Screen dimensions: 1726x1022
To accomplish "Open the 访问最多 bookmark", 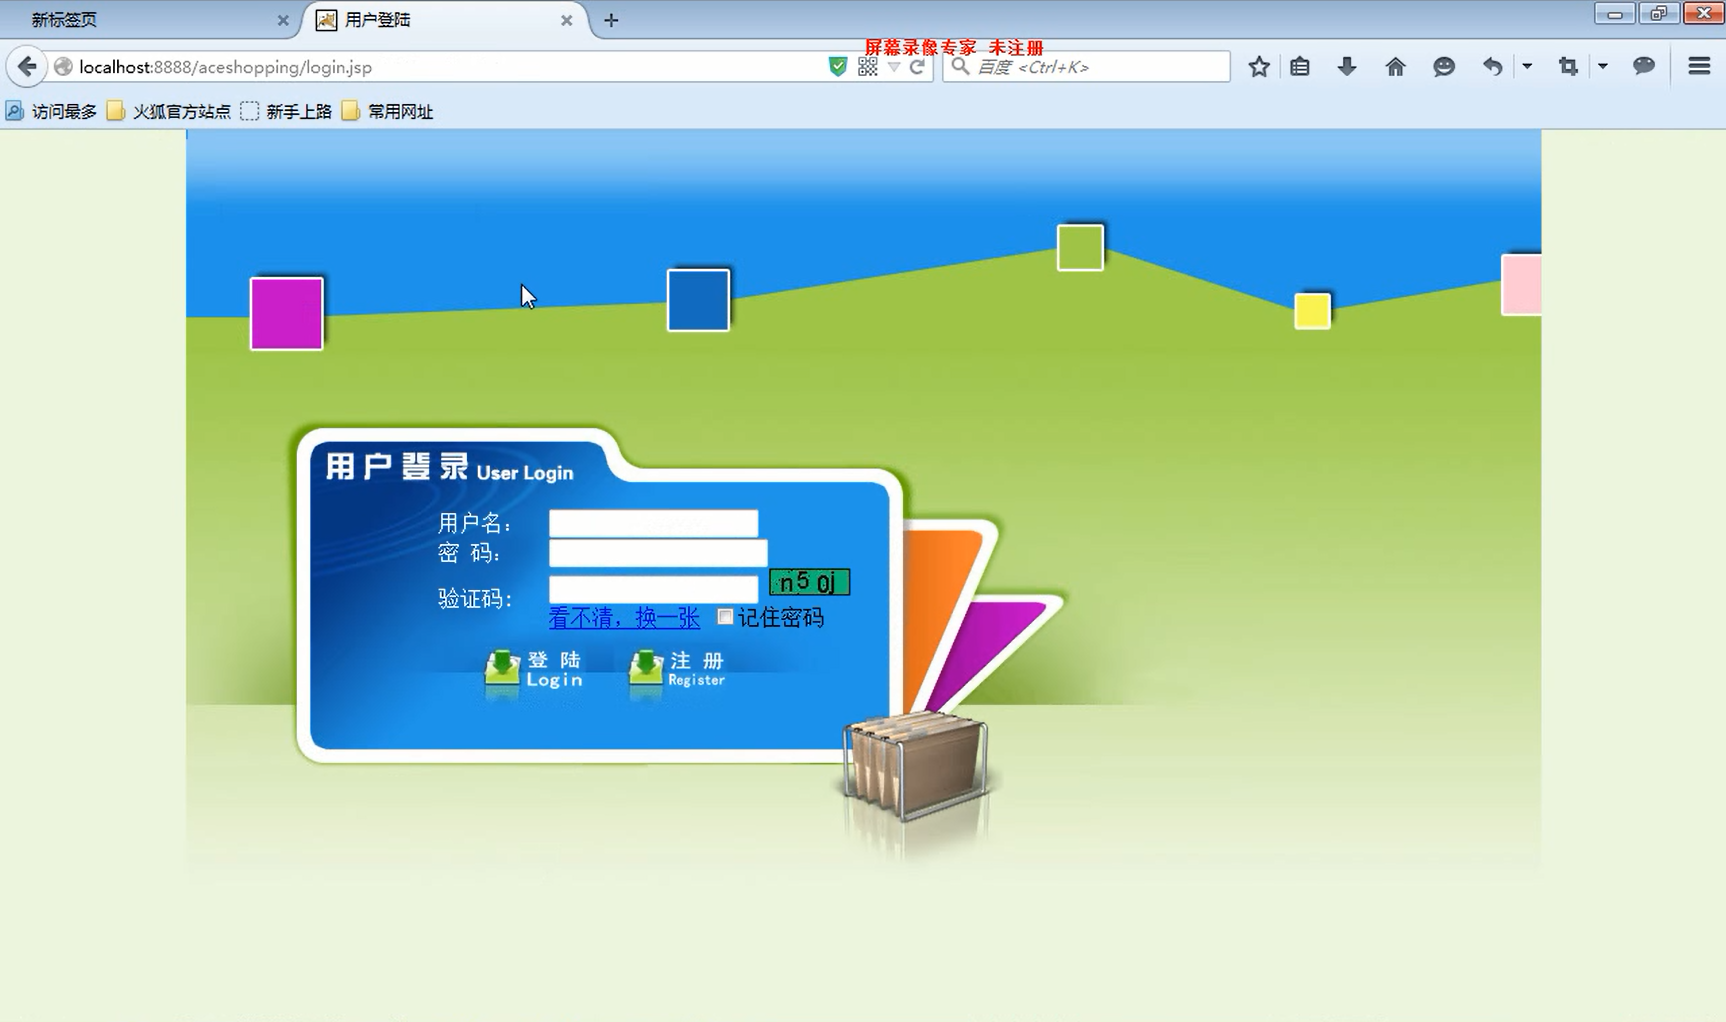I will coord(51,111).
